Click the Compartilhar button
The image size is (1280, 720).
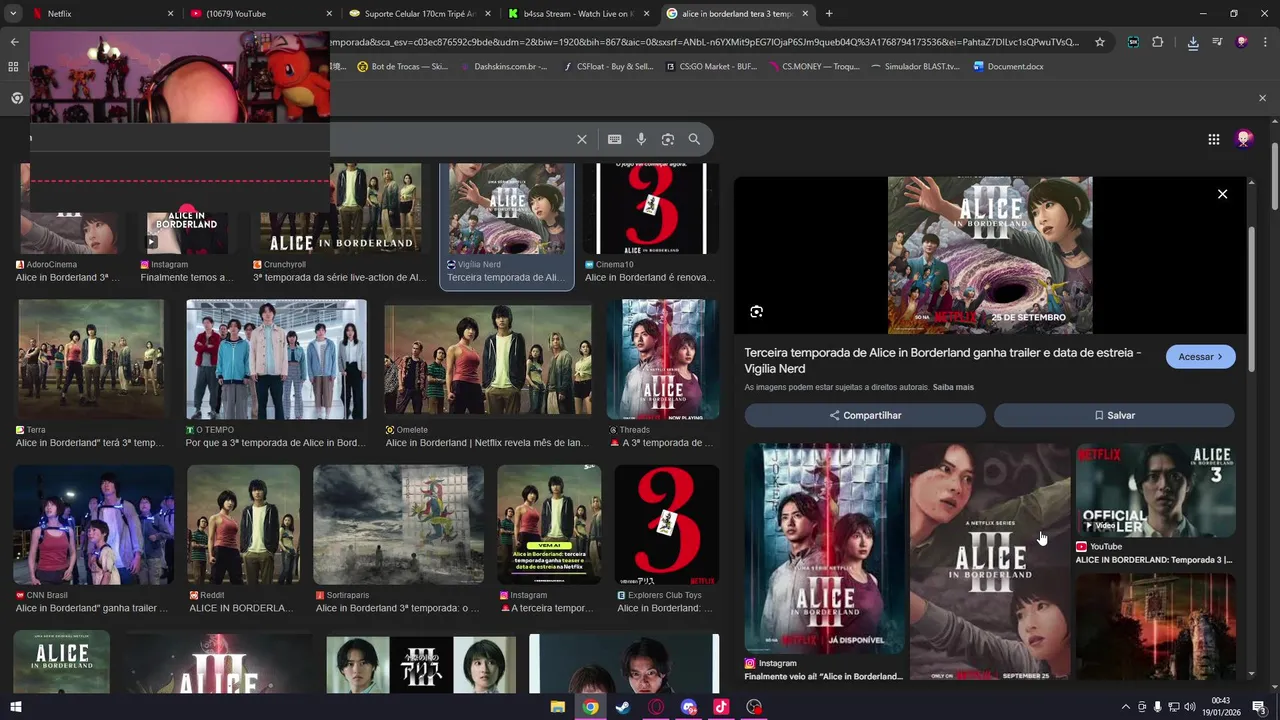tap(865, 415)
